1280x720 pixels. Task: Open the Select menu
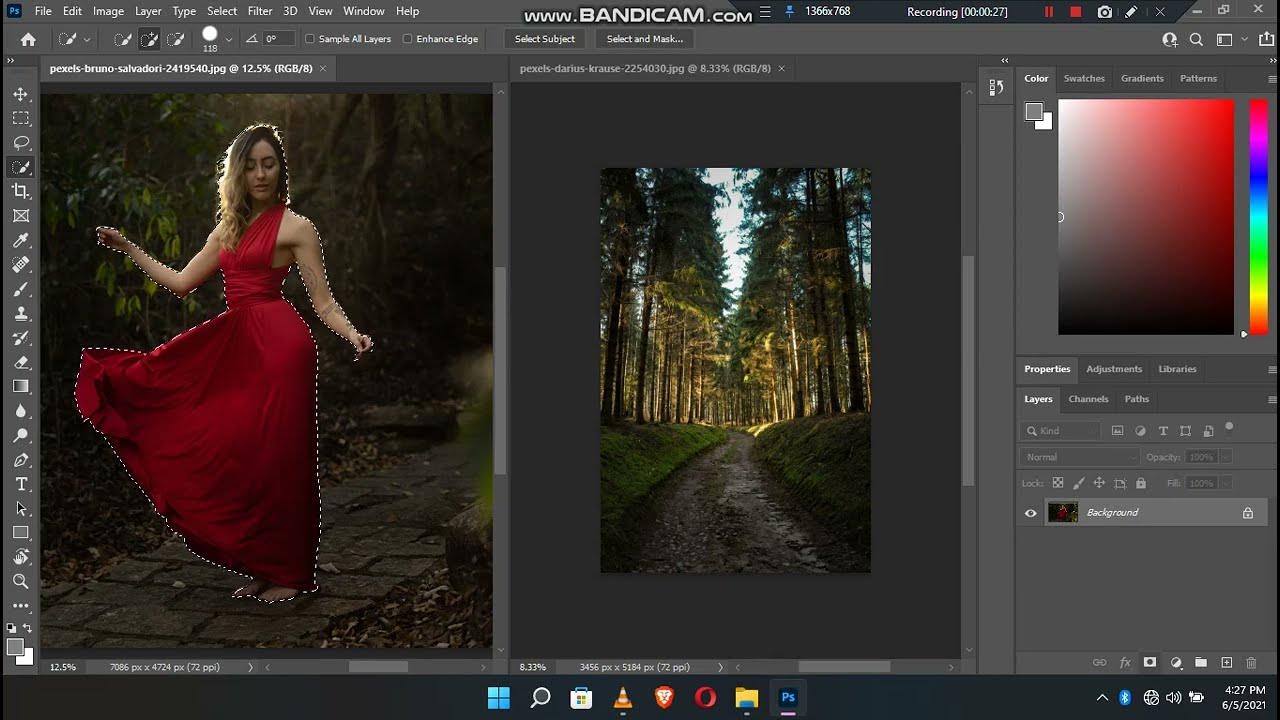222,11
